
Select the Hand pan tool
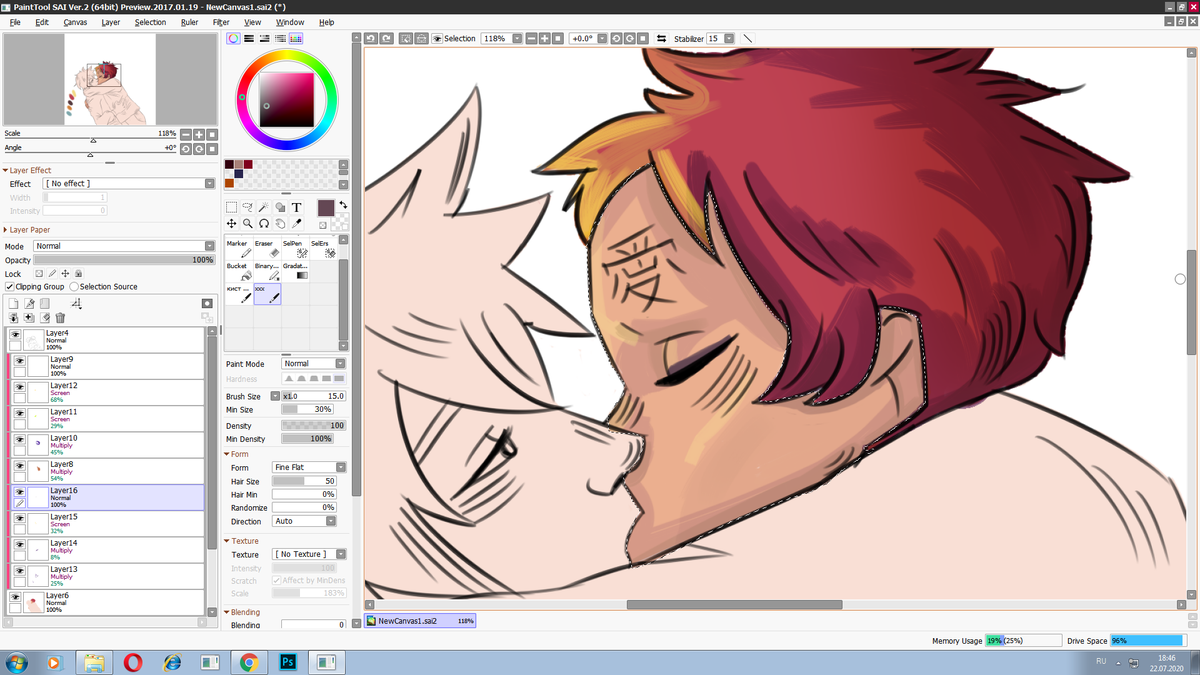pos(280,224)
